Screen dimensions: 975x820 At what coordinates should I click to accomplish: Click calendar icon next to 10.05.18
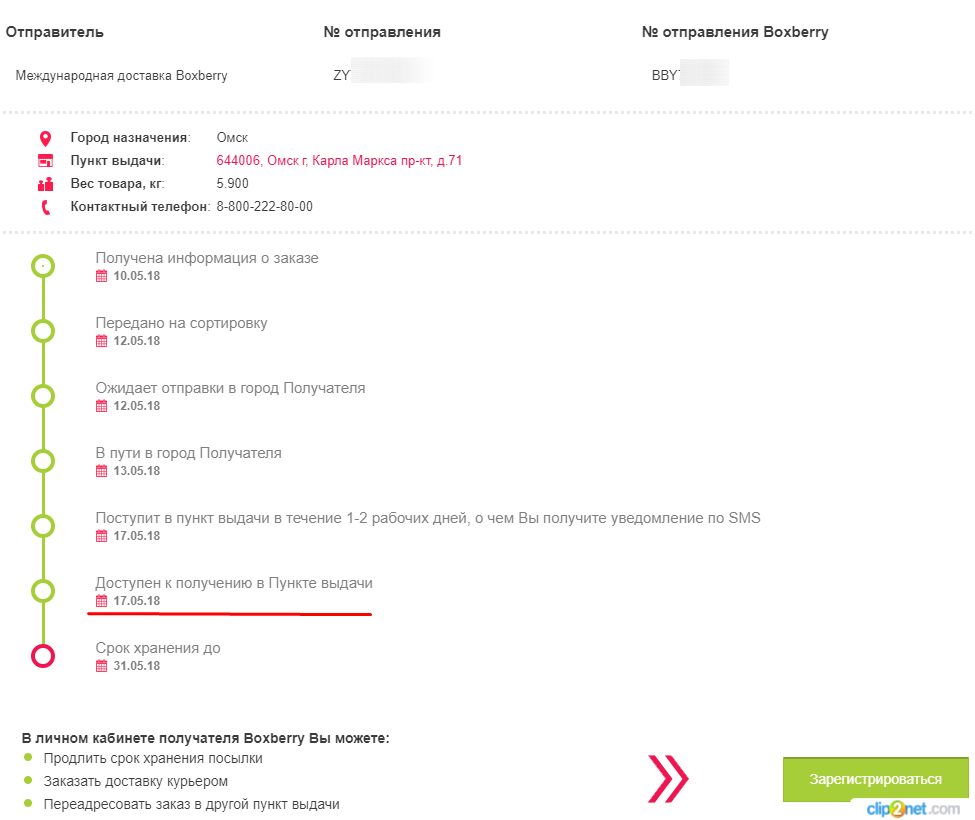[x=101, y=276]
